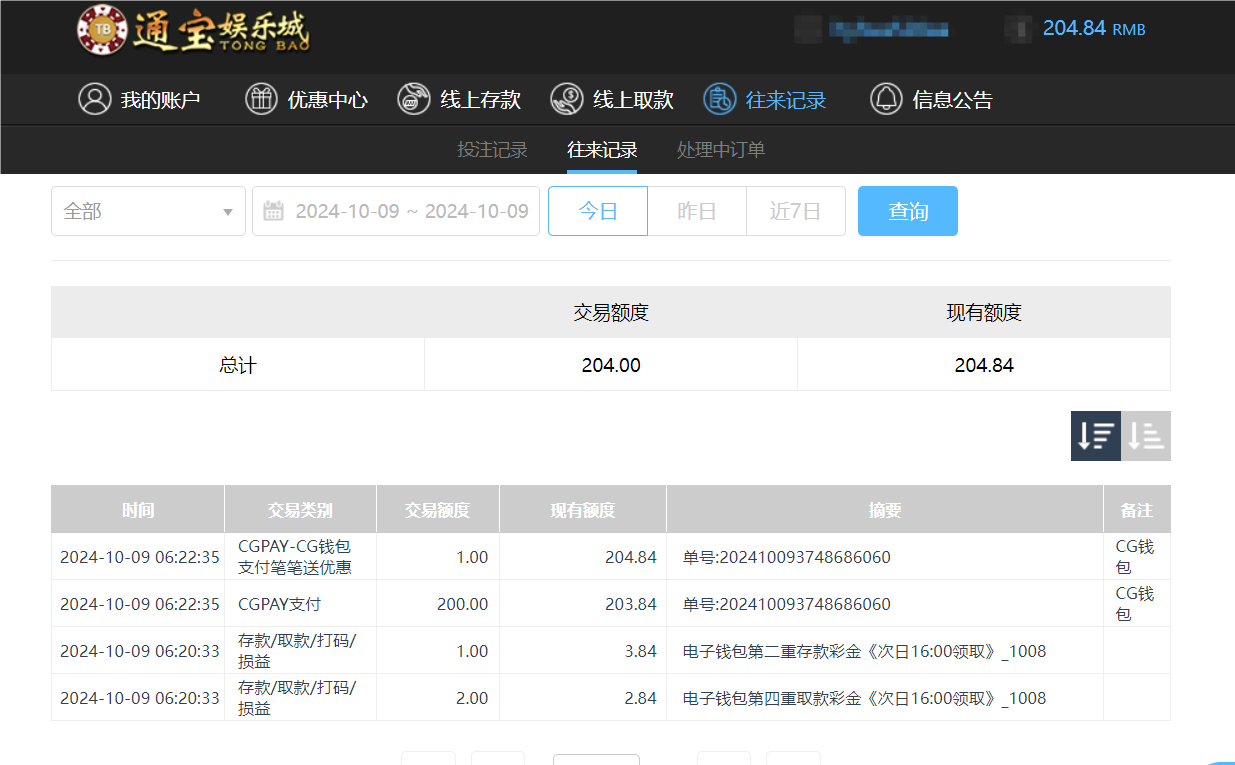Select the 近7日 quick filter button
The height and width of the screenshot is (765, 1235).
coord(795,210)
